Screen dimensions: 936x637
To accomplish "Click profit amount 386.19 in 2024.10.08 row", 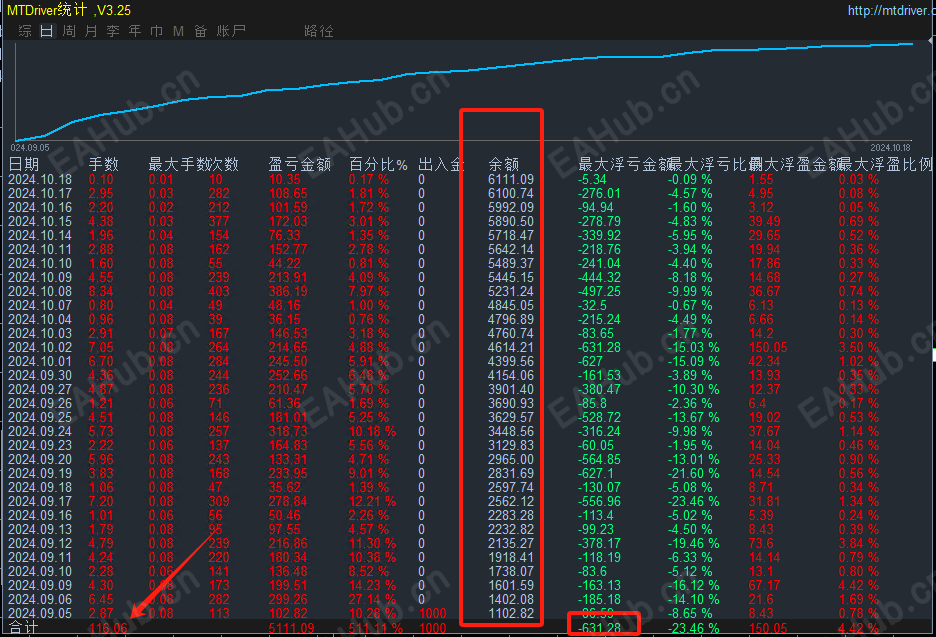I will tap(288, 291).
